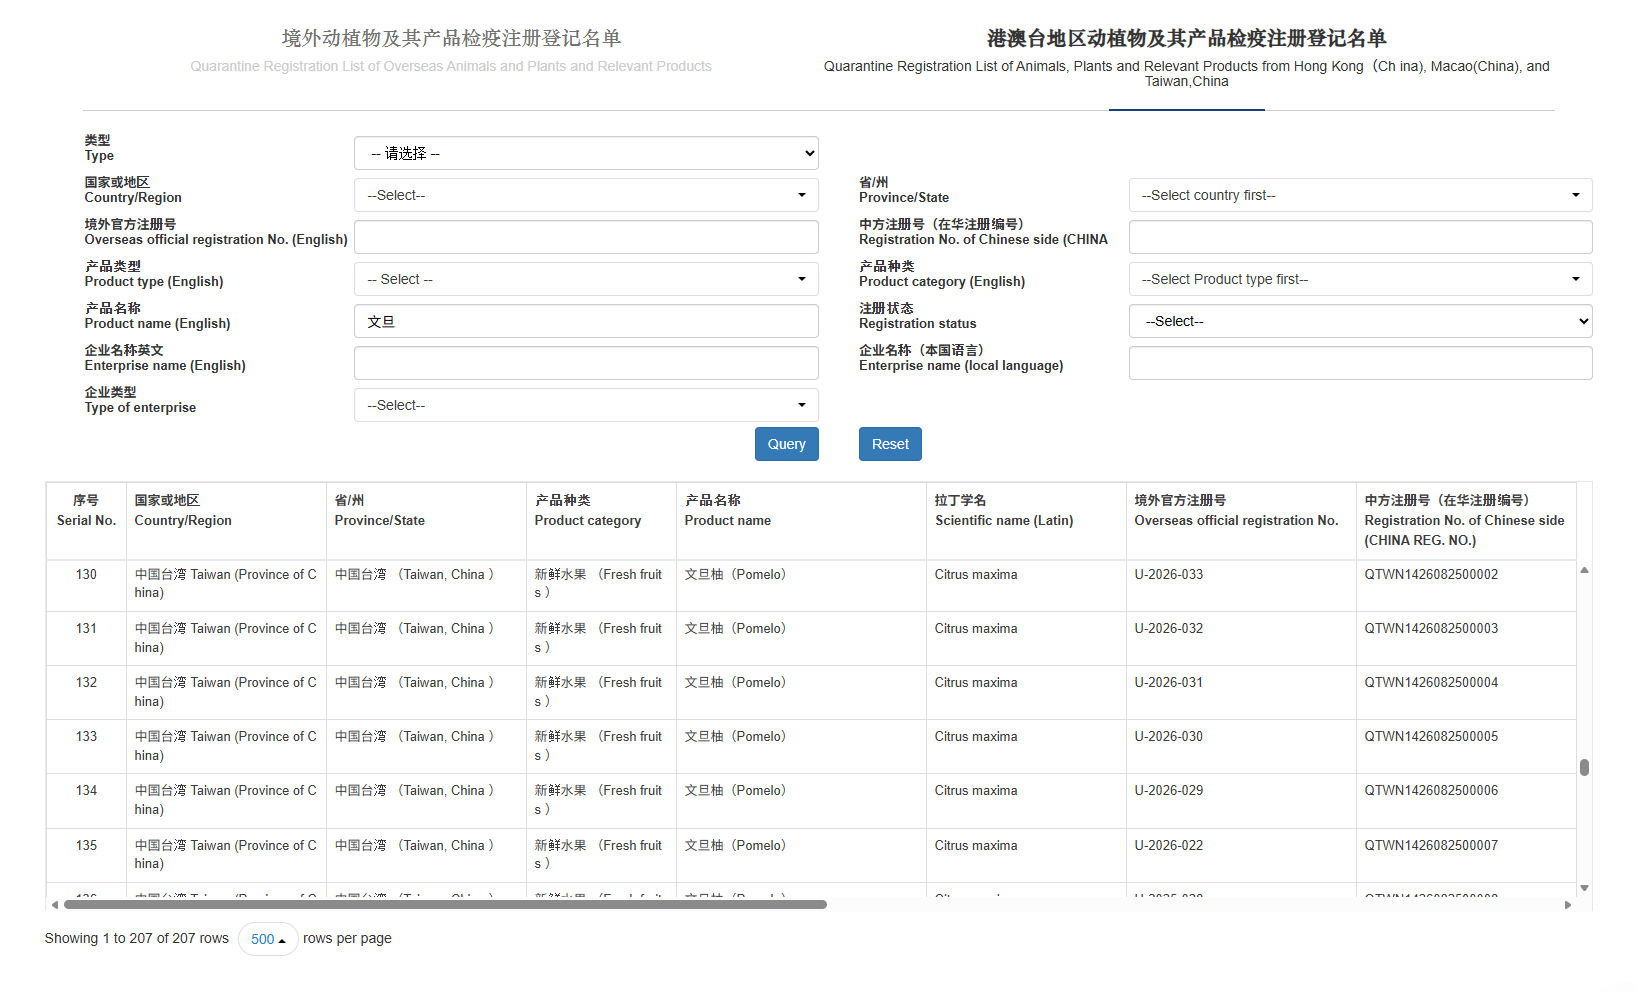Click Fresh fruits category cell in row 134
Image resolution: width=1637 pixels, height=991 pixels.
point(599,800)
